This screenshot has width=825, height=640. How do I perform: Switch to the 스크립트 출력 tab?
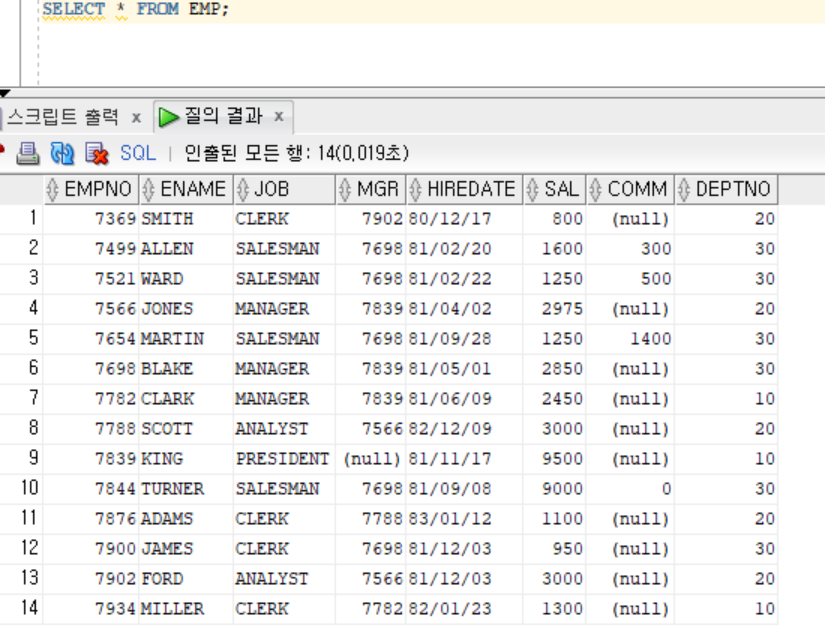click(x=62, y=117)
